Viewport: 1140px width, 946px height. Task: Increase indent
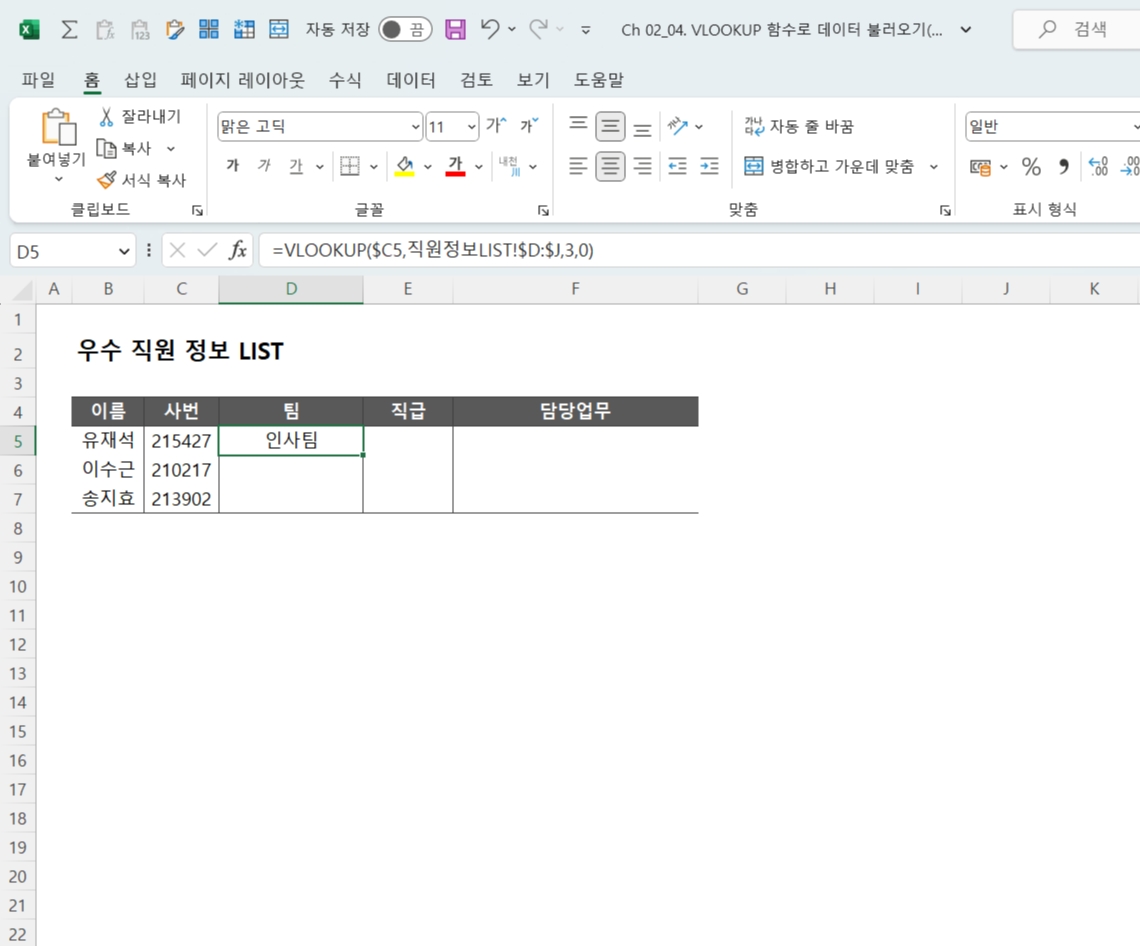coord(709,167)
